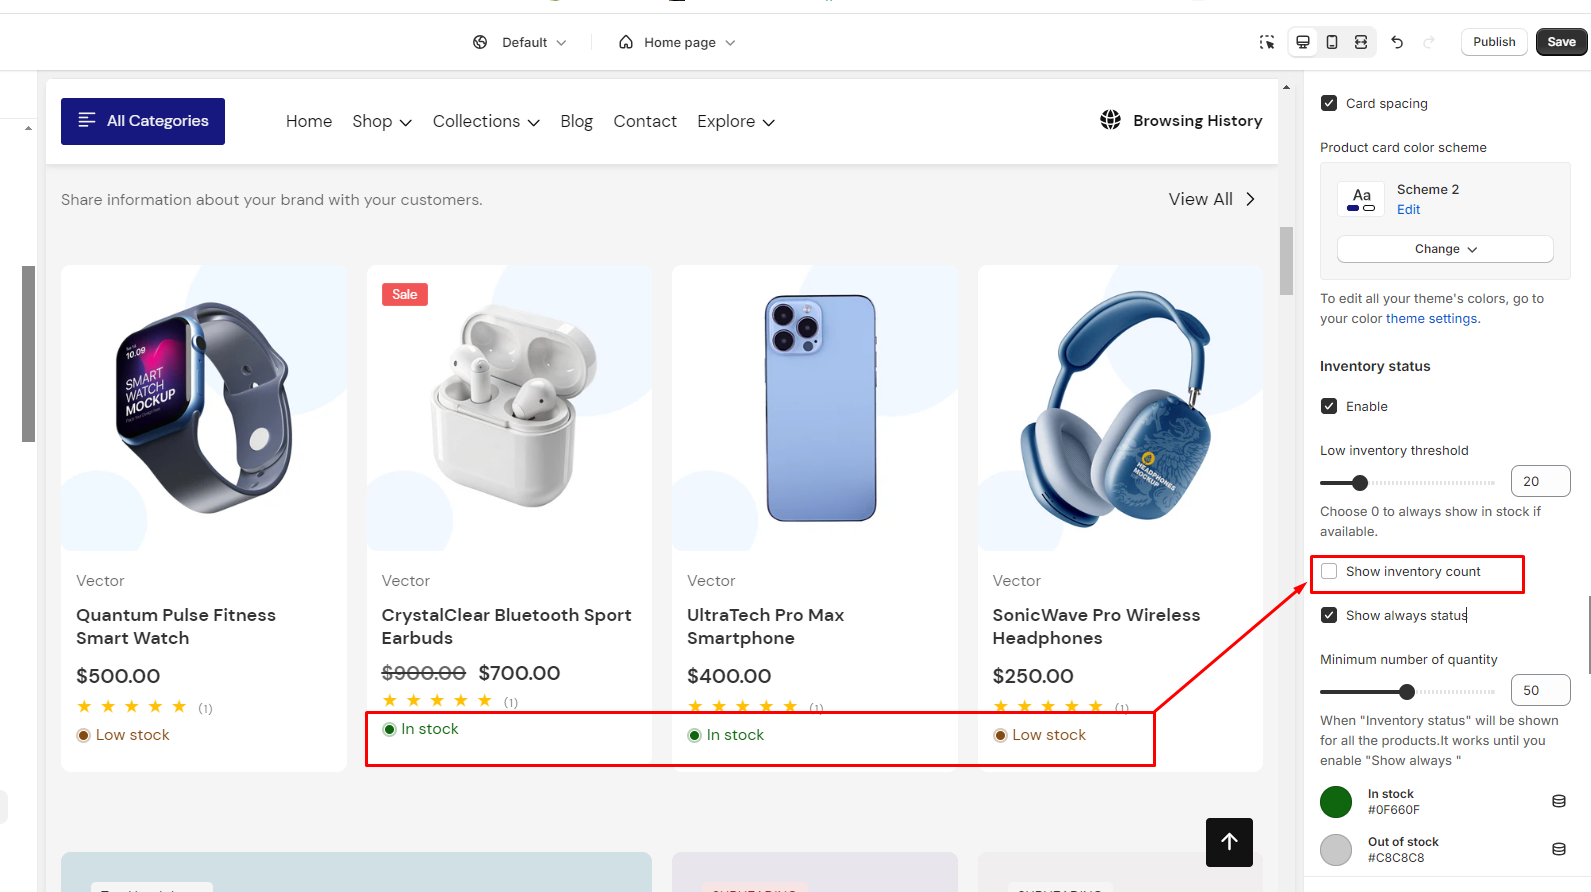Viewport: 1591px width, 892px height.
Task: Open database icon beside In stock color
Action: [x=1558, y=801]
